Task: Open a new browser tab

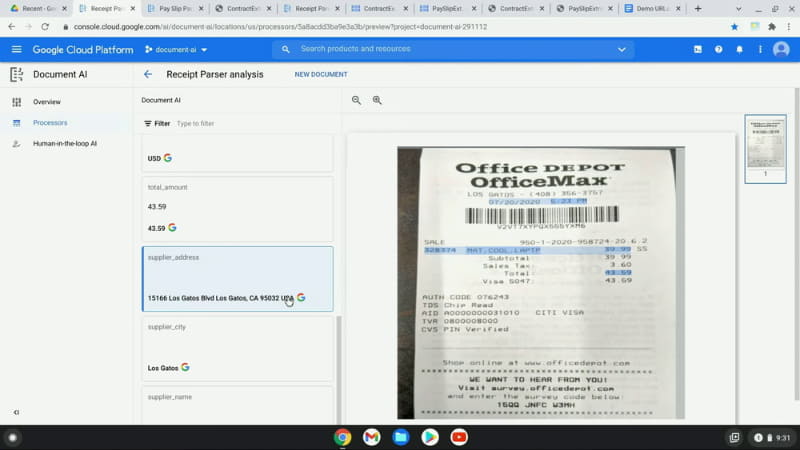Action: click(x=697, y=9)
